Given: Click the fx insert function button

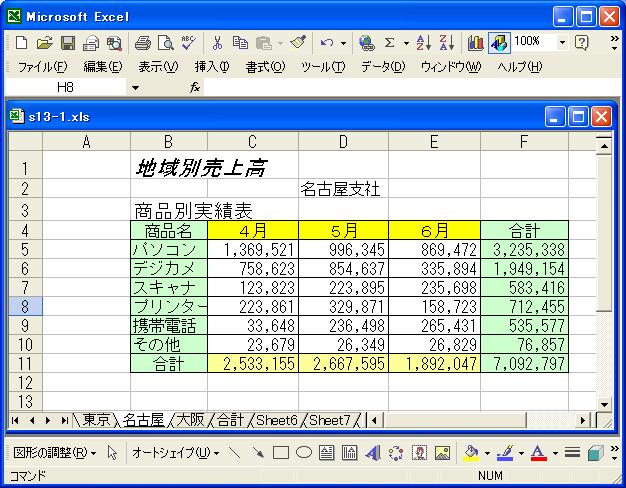Looking at the screenshot, I should 195,87.
